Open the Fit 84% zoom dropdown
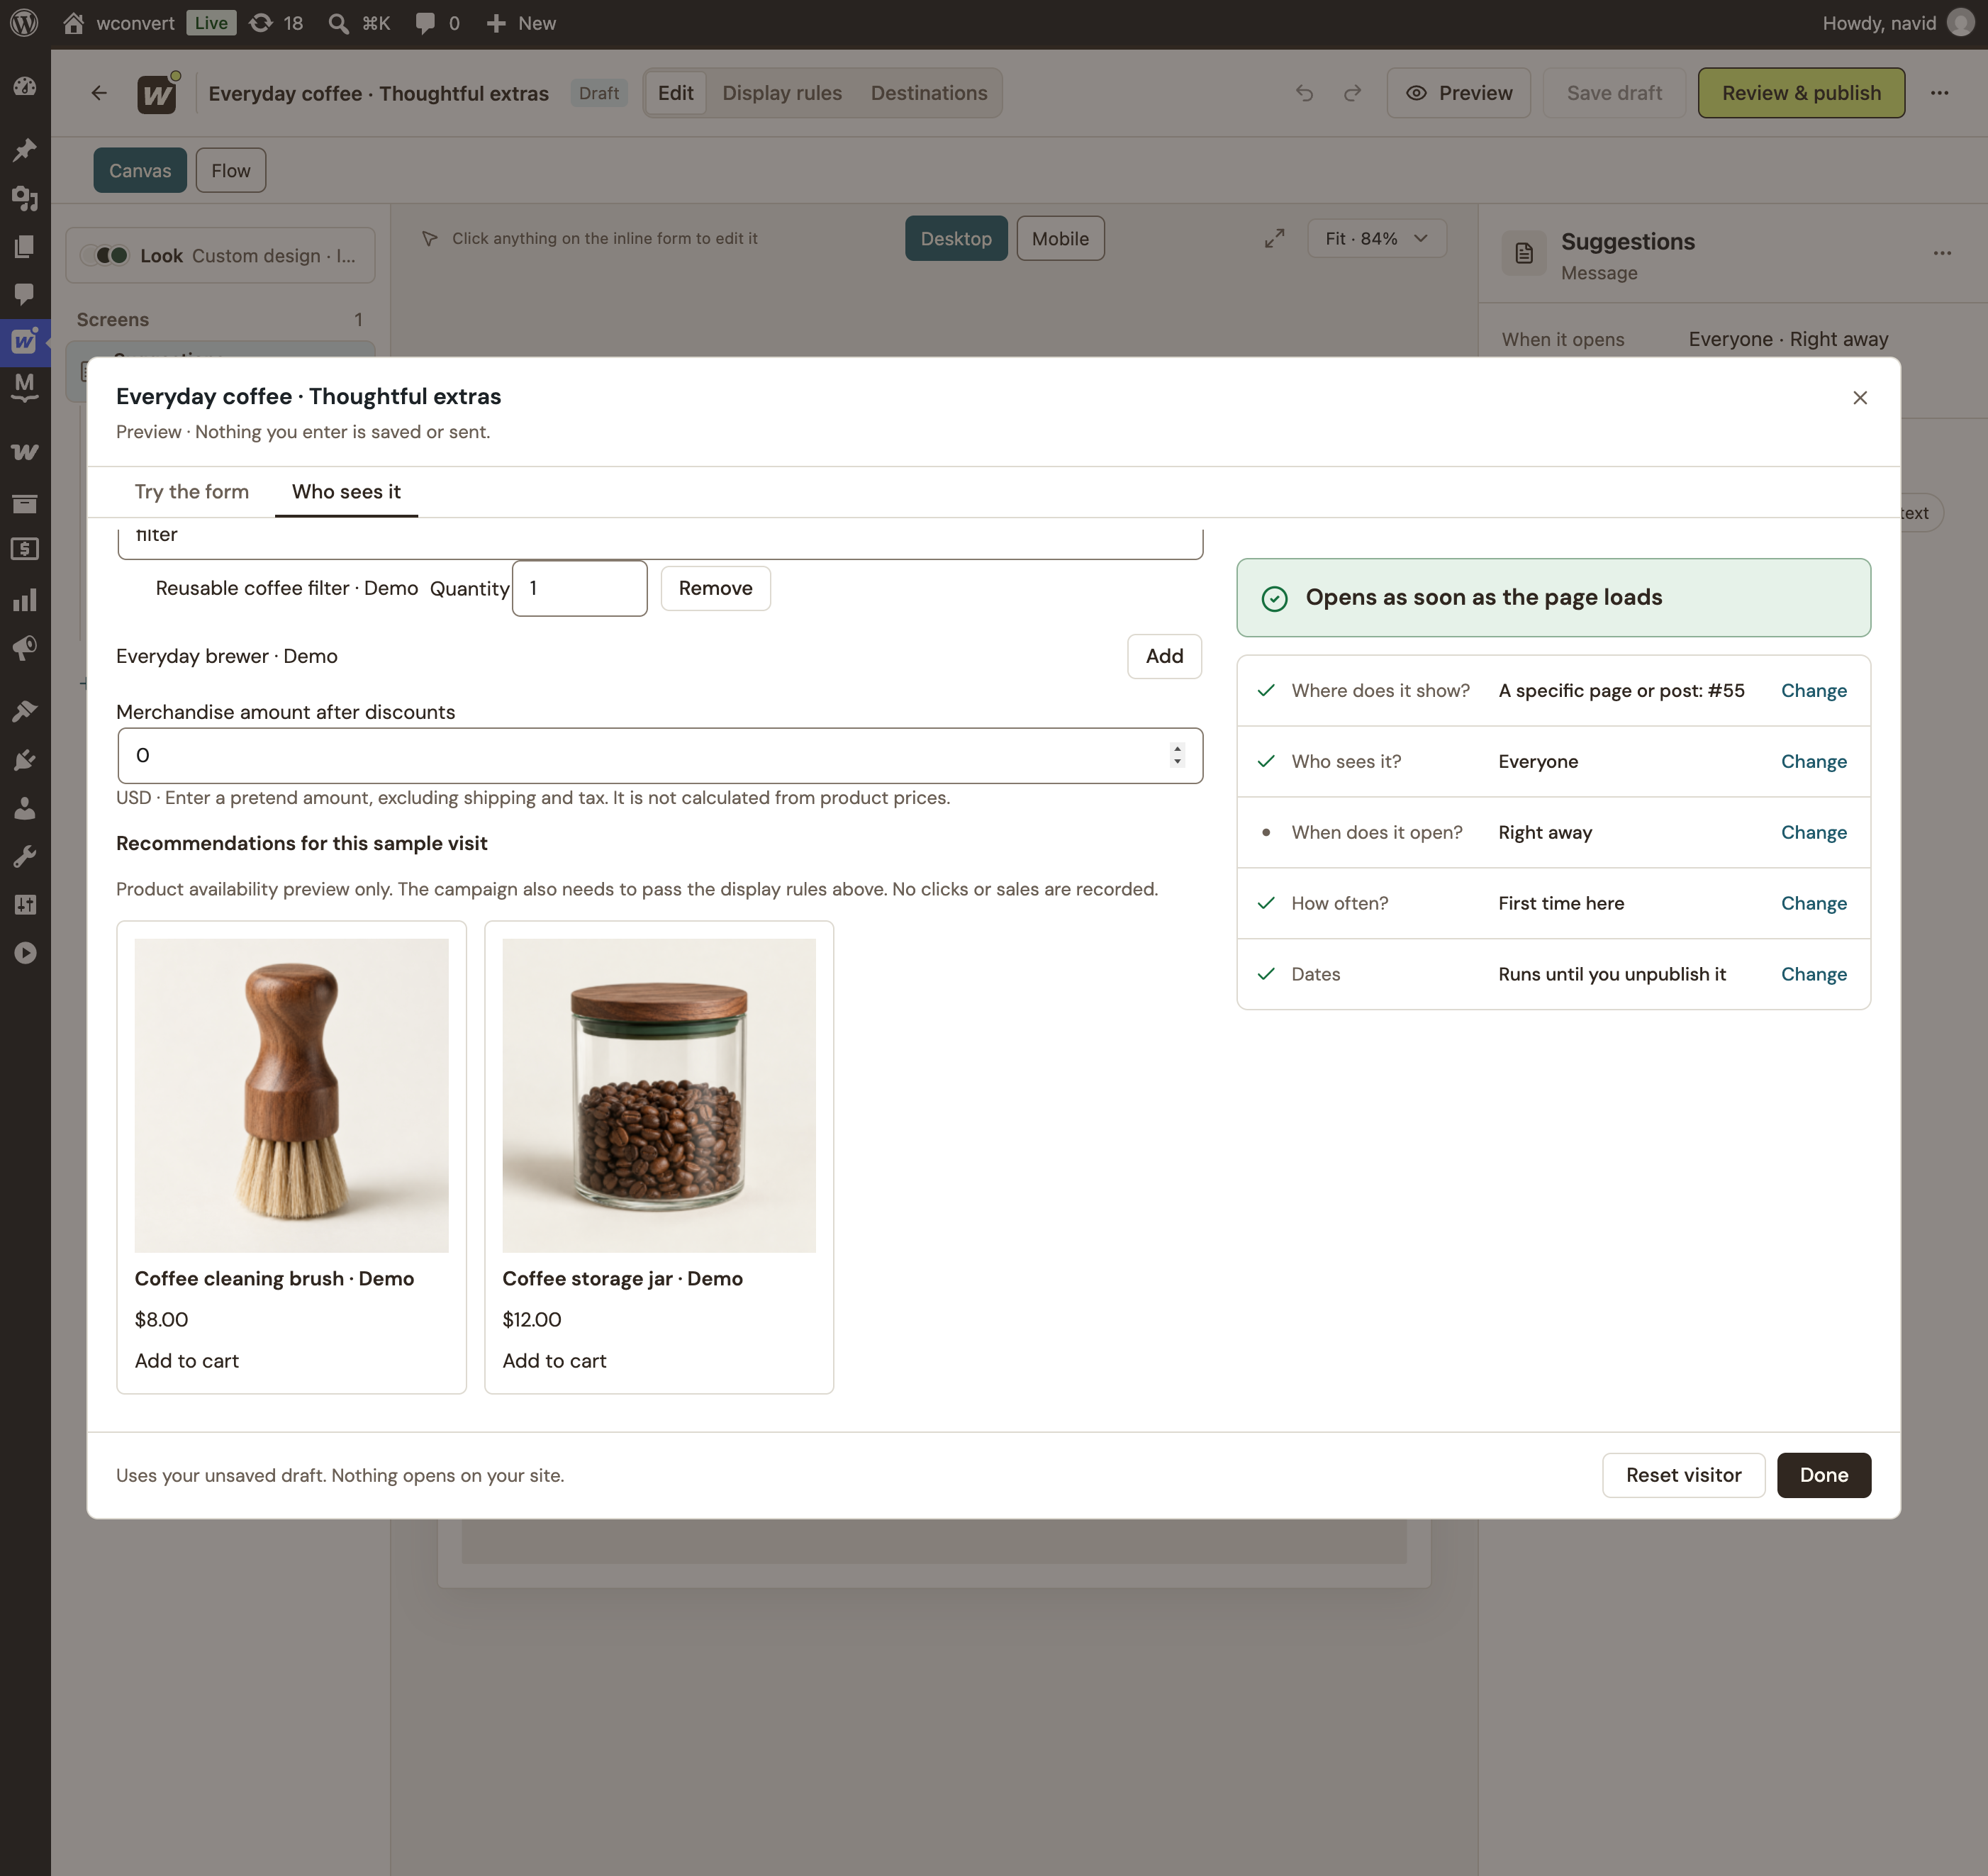1988x1876 pixels. [1376, 238]
